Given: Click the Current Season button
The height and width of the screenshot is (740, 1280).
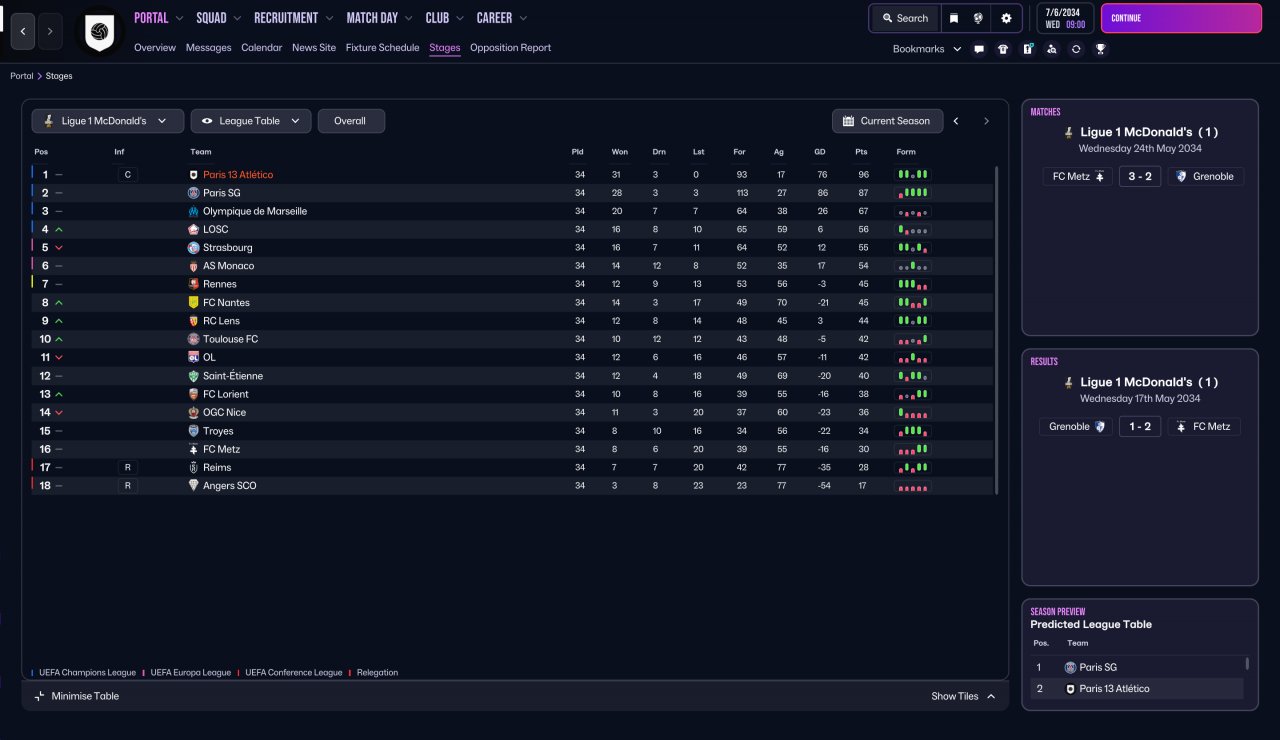Looking at the screenshot, I should coord(887,121).
